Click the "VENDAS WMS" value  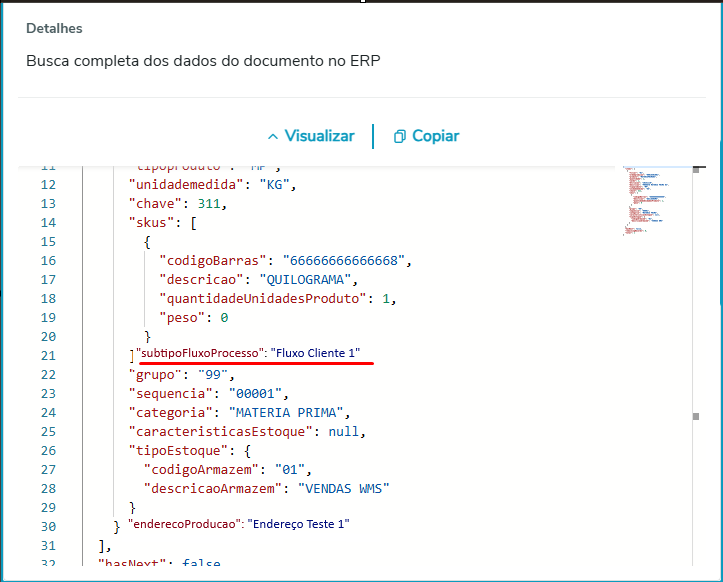pyautogui.click(x=344, y=489)
